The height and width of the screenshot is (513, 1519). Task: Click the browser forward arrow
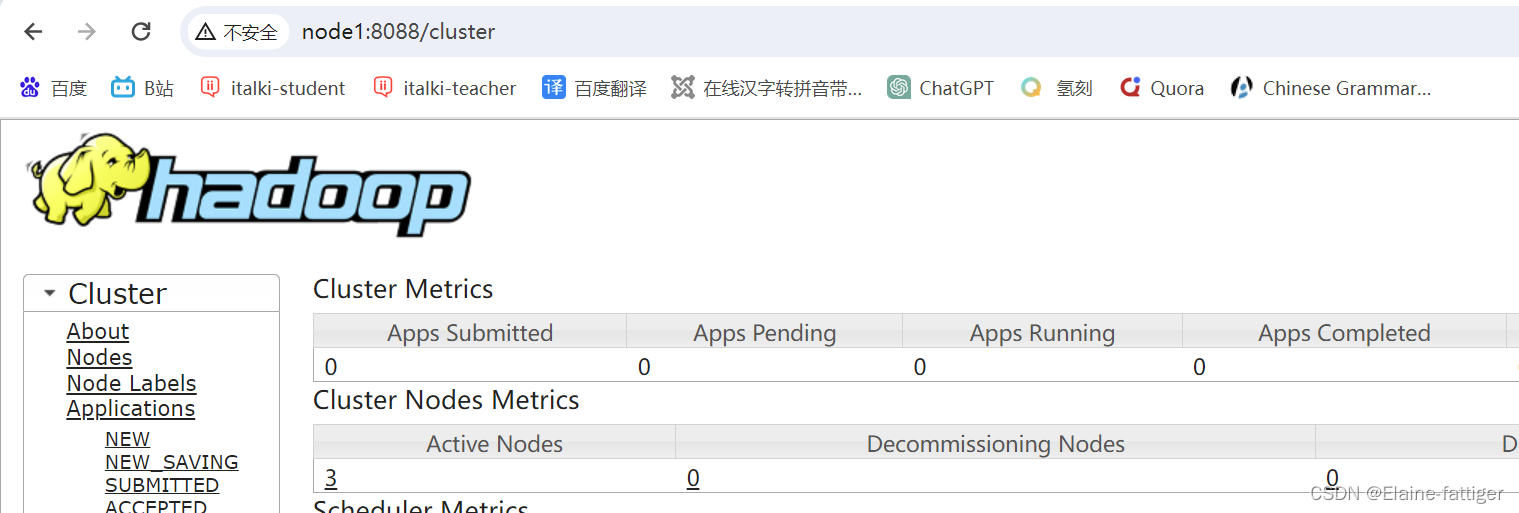tap(87, 32)
